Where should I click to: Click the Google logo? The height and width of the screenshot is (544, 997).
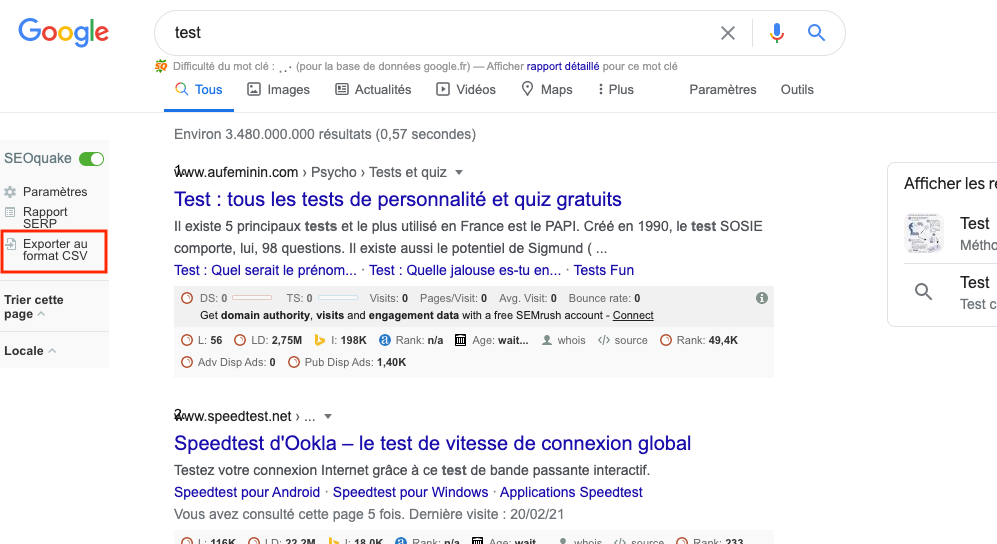tap(64, 32)
